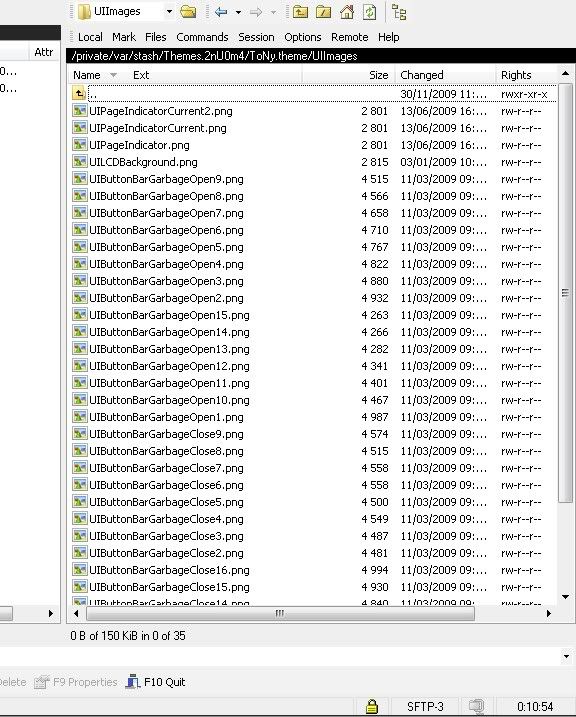Open the Commands menu
The height and width of the screenshot is (717, 576).
tap(202, 37)
